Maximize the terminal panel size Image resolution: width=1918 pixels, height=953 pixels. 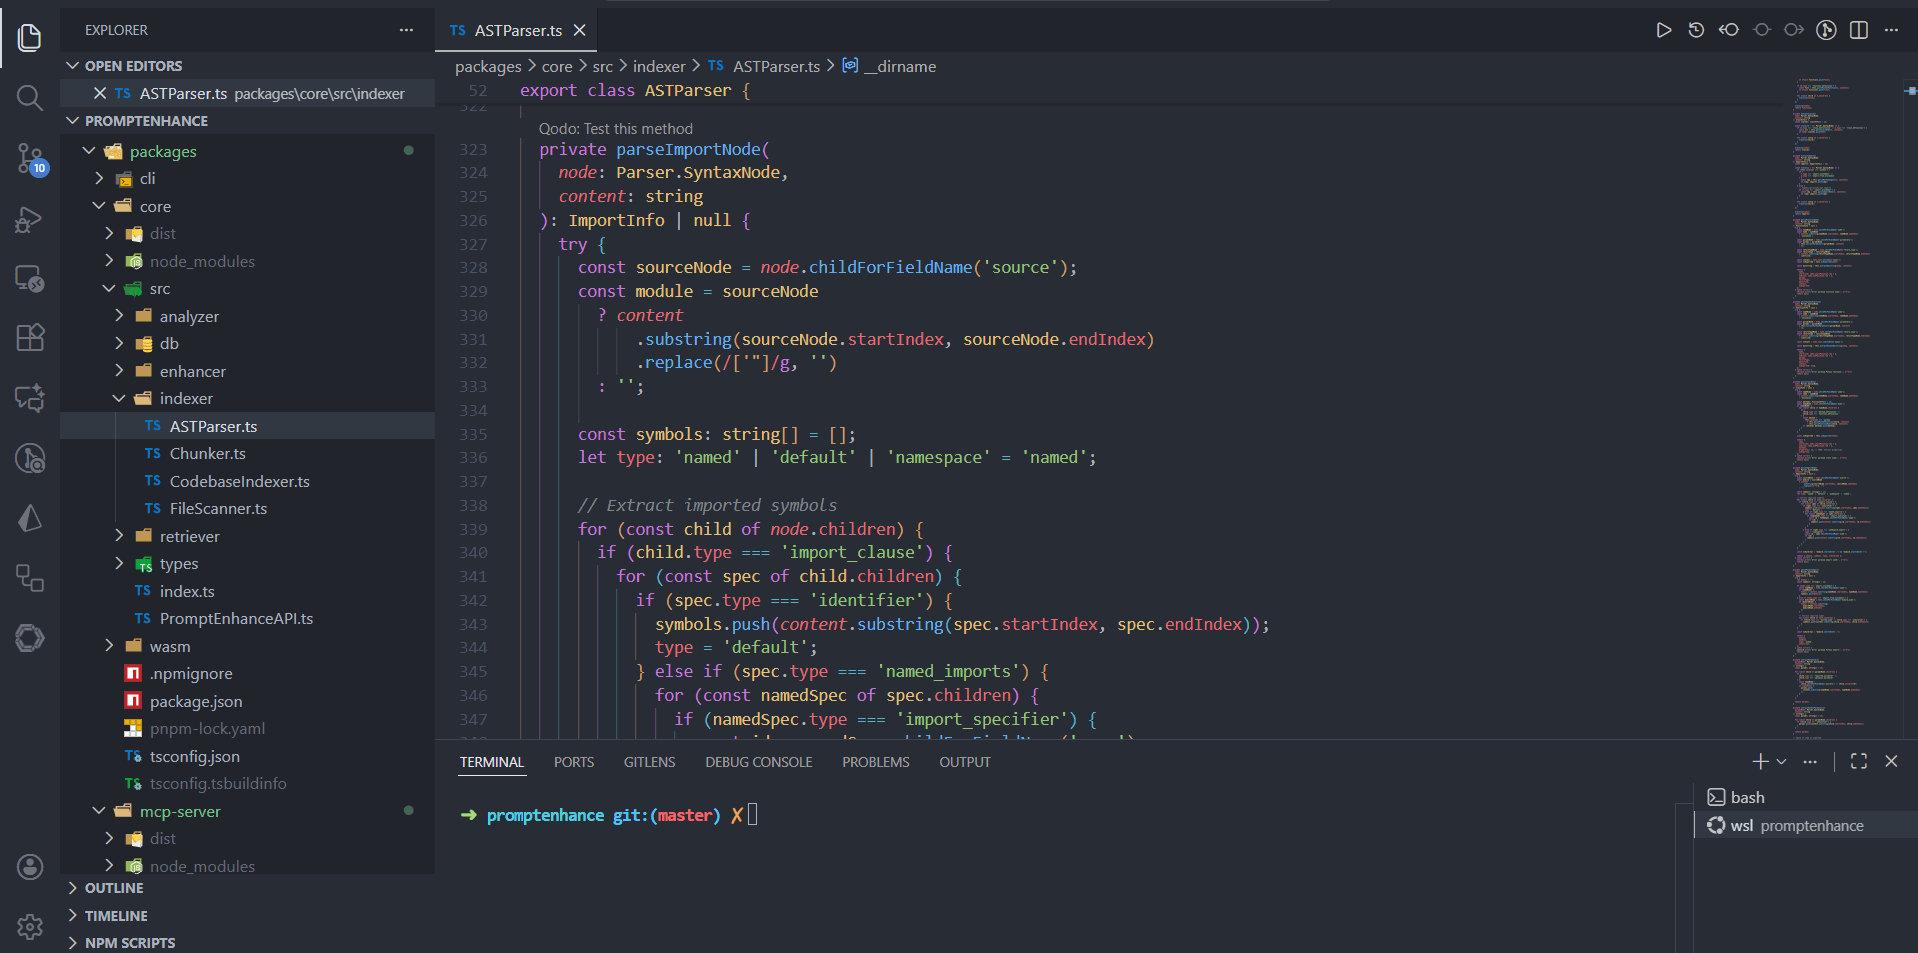click(1858, 761)
